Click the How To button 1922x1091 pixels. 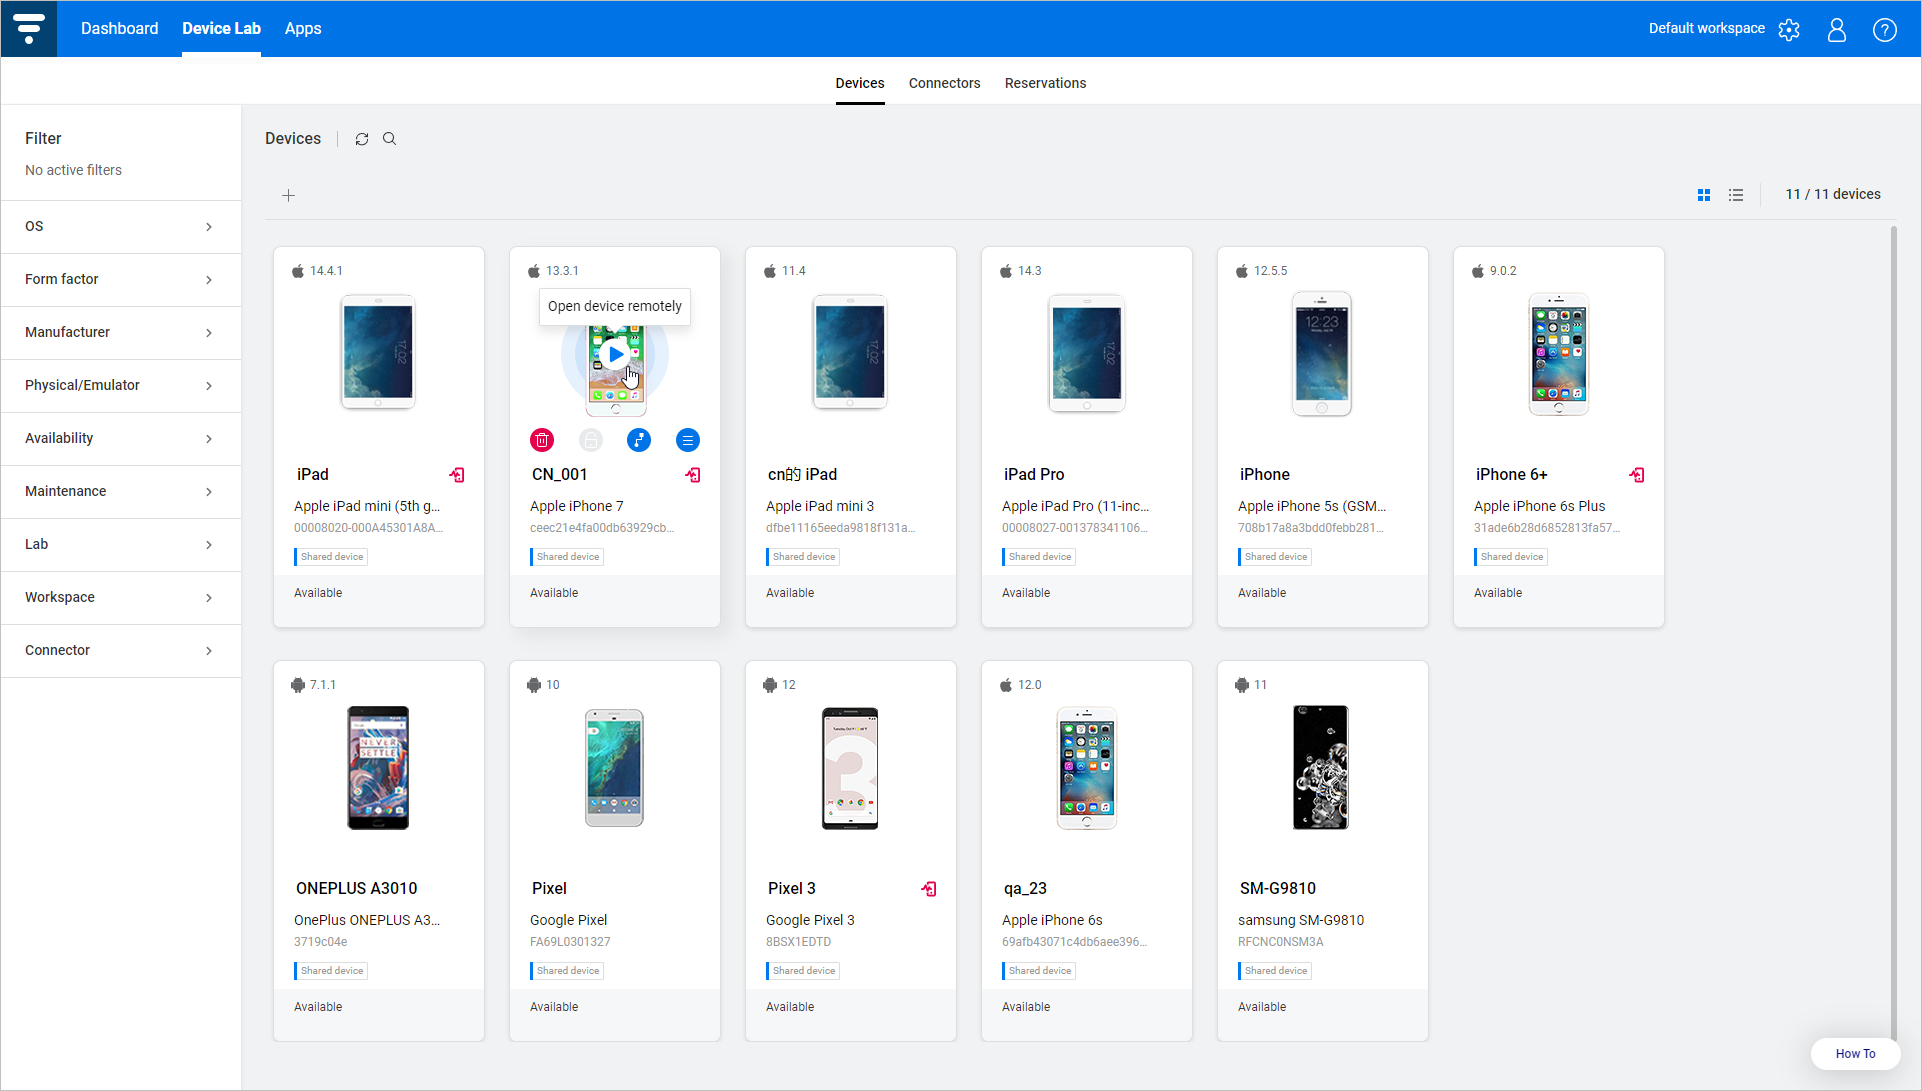pyautogui.click(x=1855, y=1053)
